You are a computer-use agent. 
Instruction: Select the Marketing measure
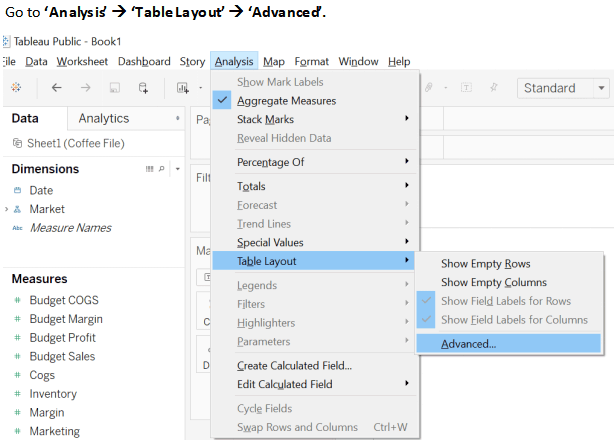(x=54, y=431)
